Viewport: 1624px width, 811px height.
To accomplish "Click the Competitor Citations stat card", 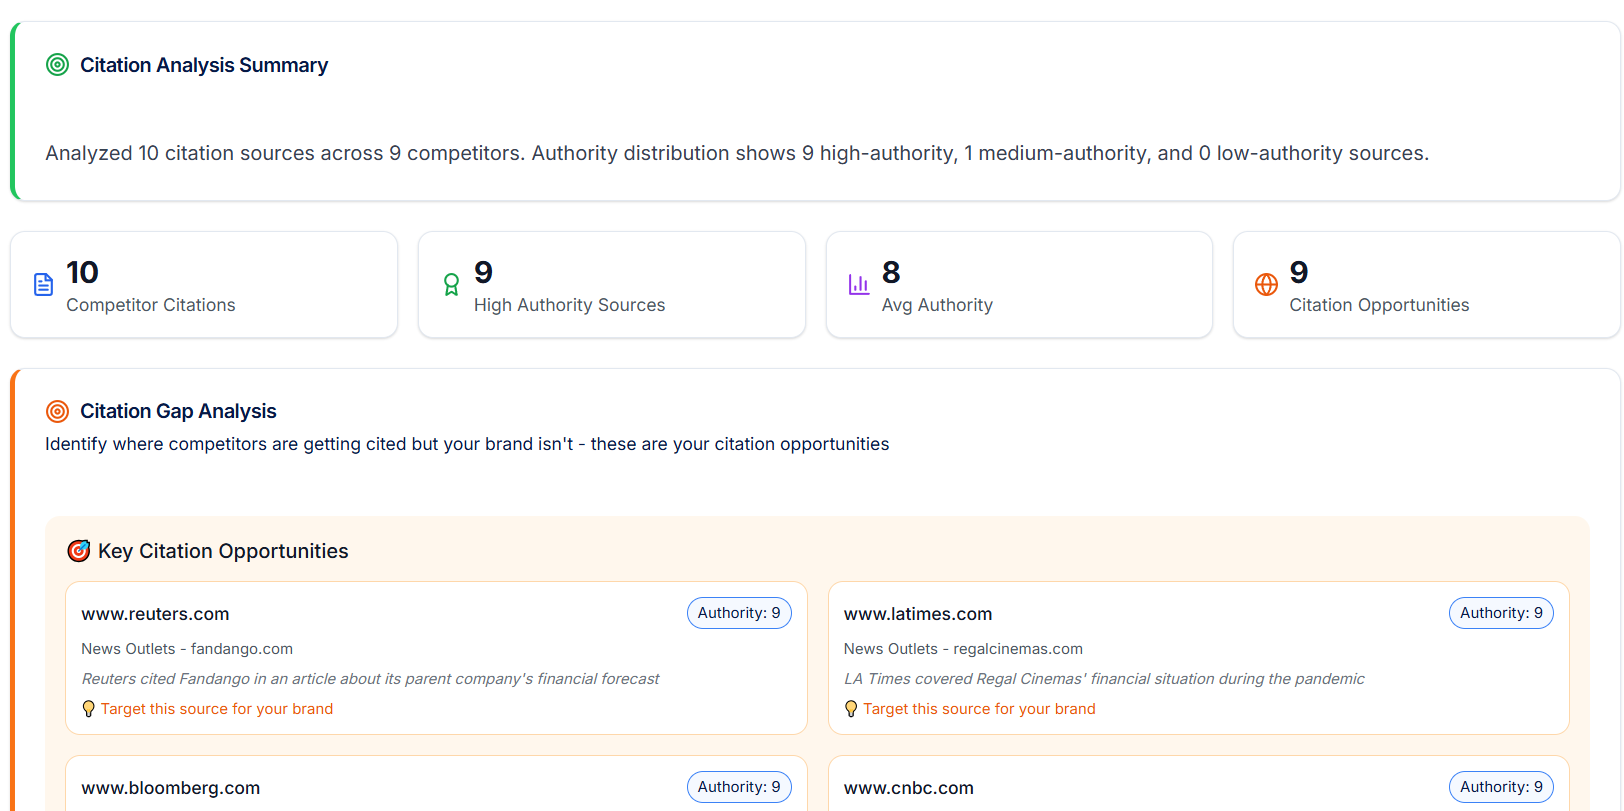I will point(204,285).
